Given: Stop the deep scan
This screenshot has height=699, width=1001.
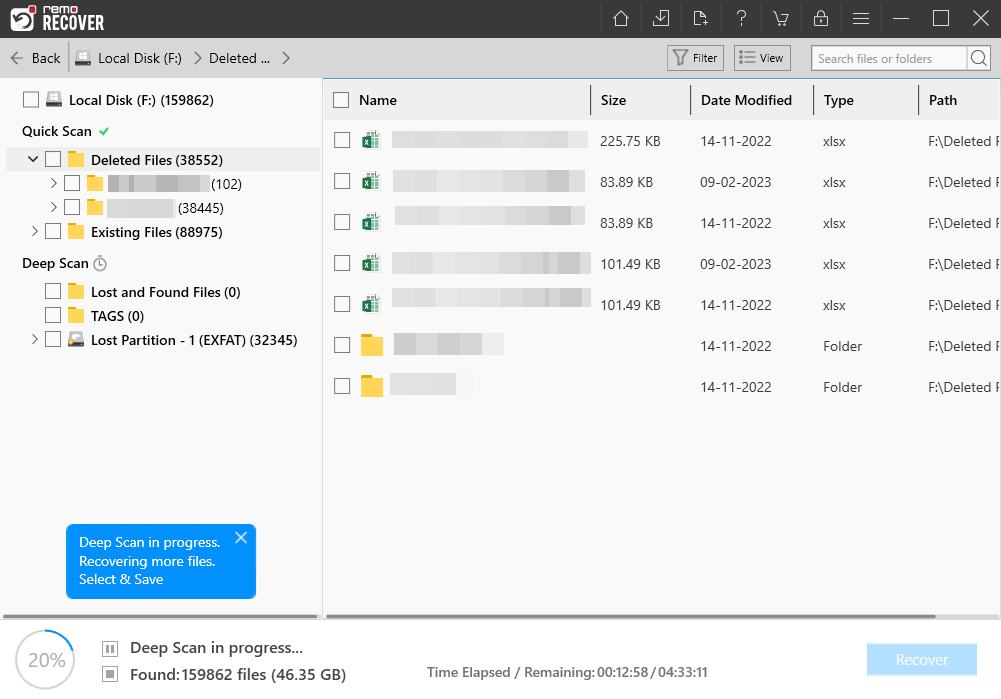Looking at the screenshot, I should (x=111, y=675).
